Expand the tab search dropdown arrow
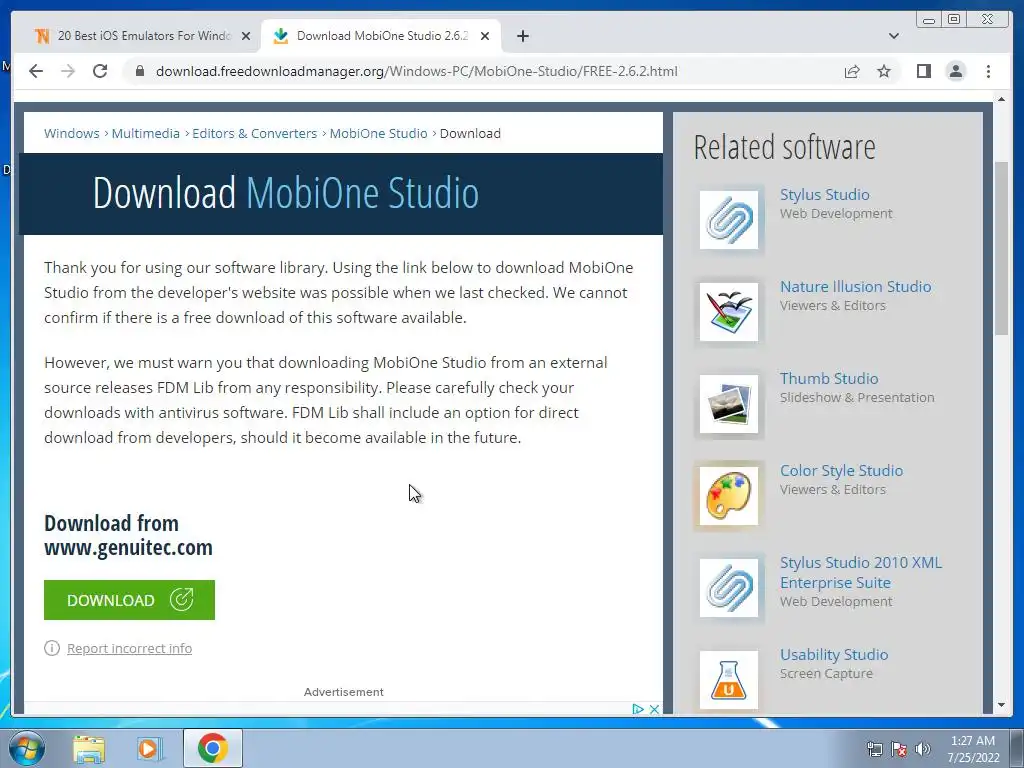 tap(893, 36)
